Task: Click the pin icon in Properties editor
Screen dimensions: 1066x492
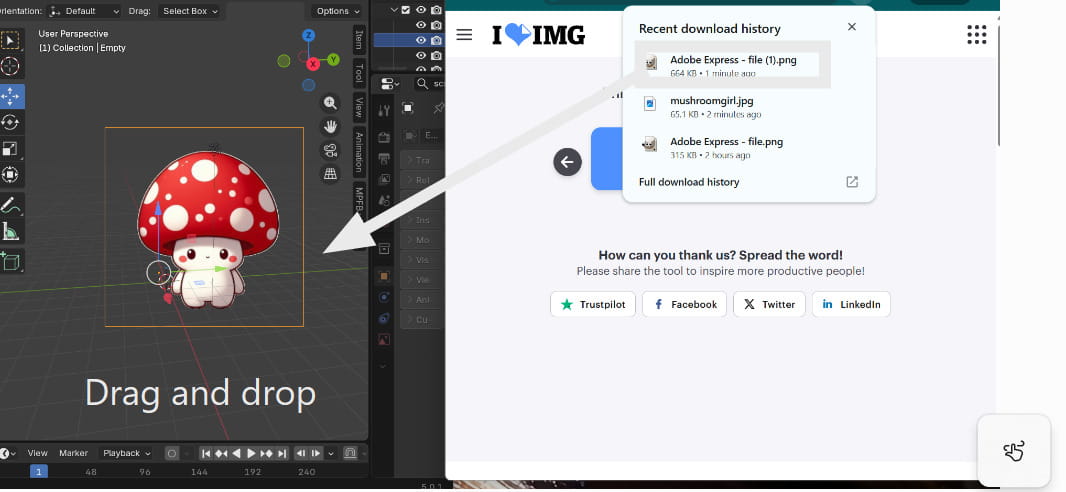Action: tap(439, 107)
